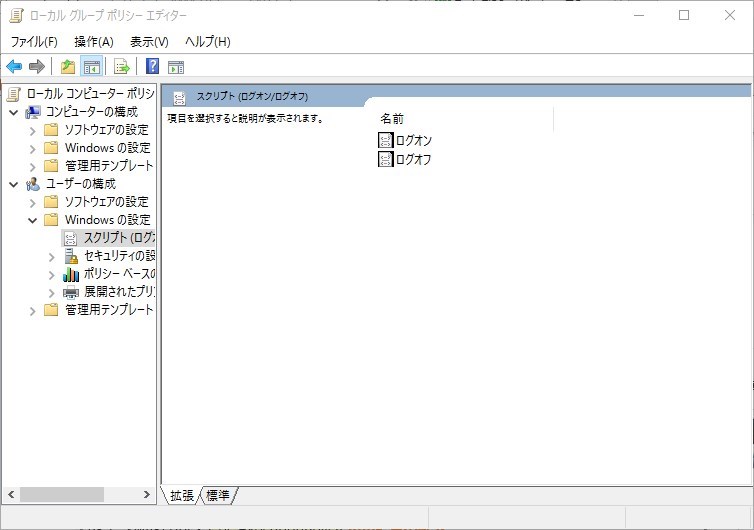The height and width of the screenshot is (530, 754).
Task: Click the Back arrow toolbar icon
Action: pyautogui.click(x=14, y=66)
